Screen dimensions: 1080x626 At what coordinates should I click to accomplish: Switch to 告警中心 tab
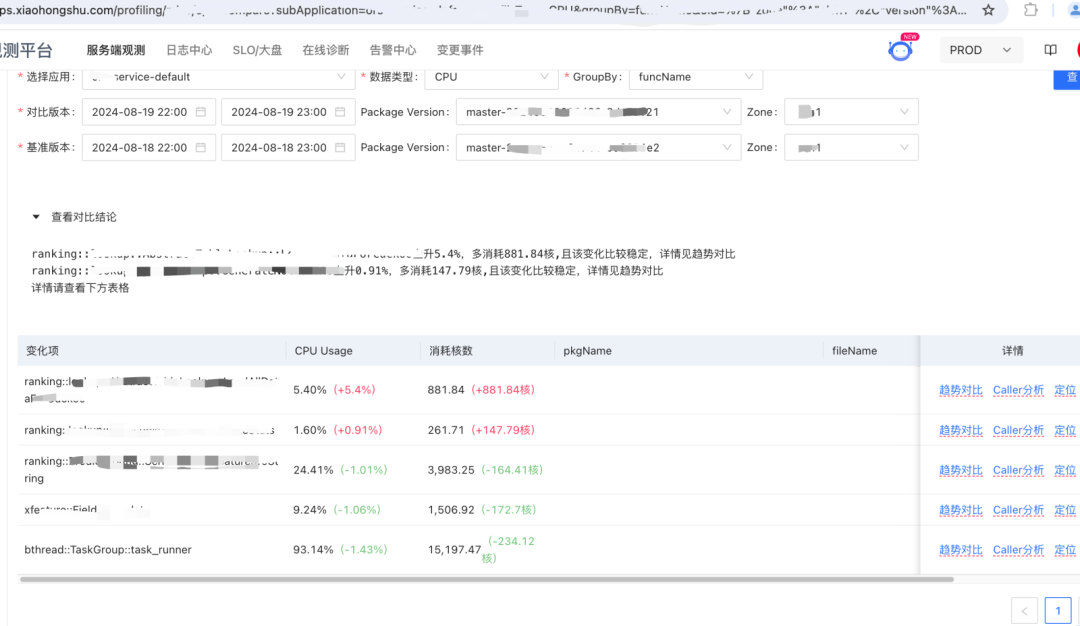click(x=393, y=50)
